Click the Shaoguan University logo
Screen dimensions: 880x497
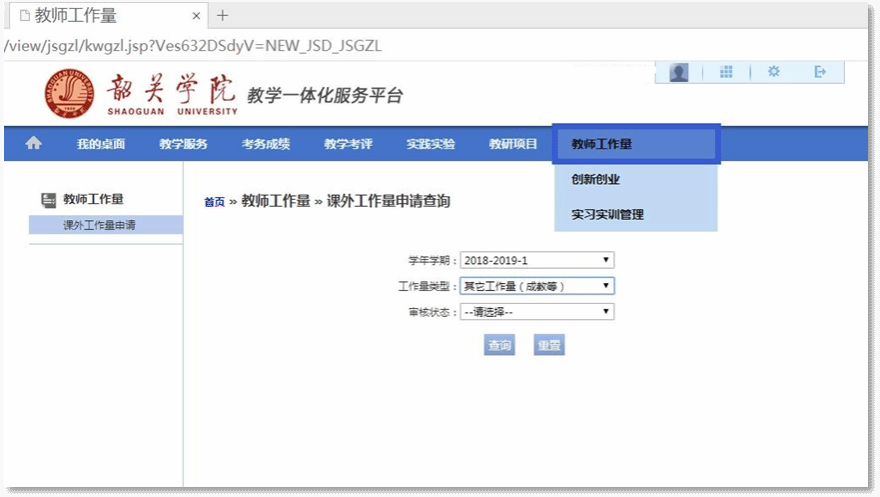tap(69, 94)
